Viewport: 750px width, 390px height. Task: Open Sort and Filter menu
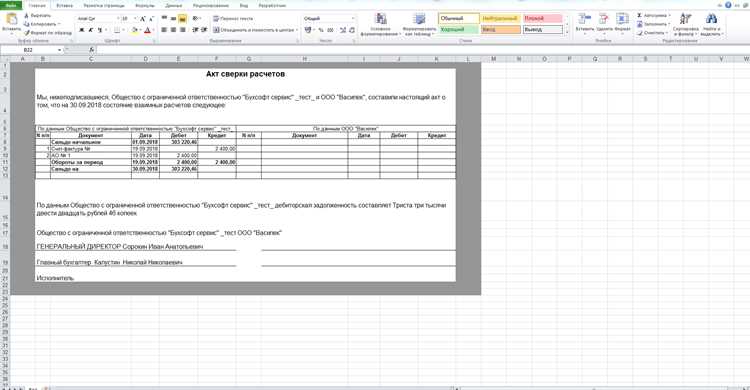click(x=685, y=25)
